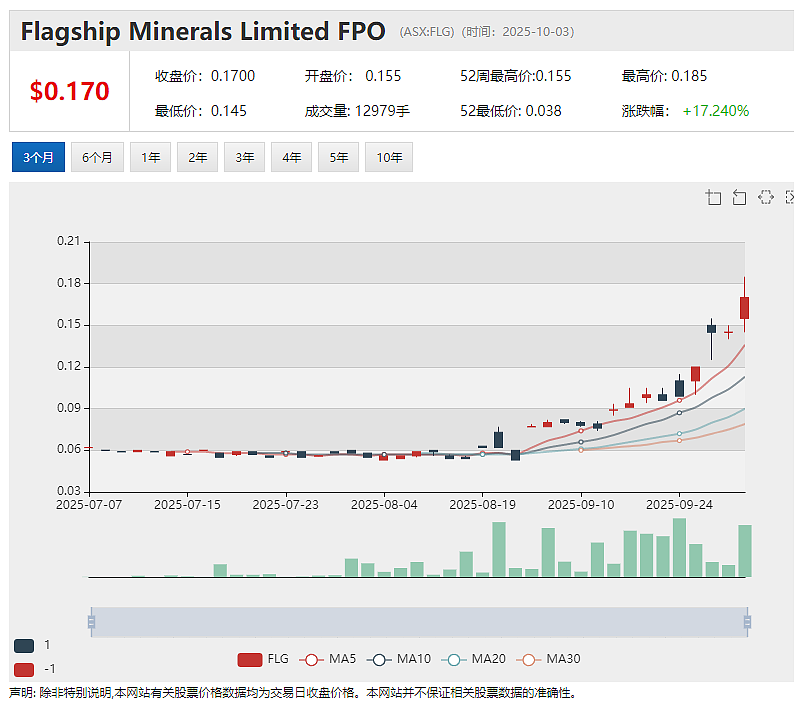Click the 成交量 12979手 value
807x713 pixels.
point(382,111)
